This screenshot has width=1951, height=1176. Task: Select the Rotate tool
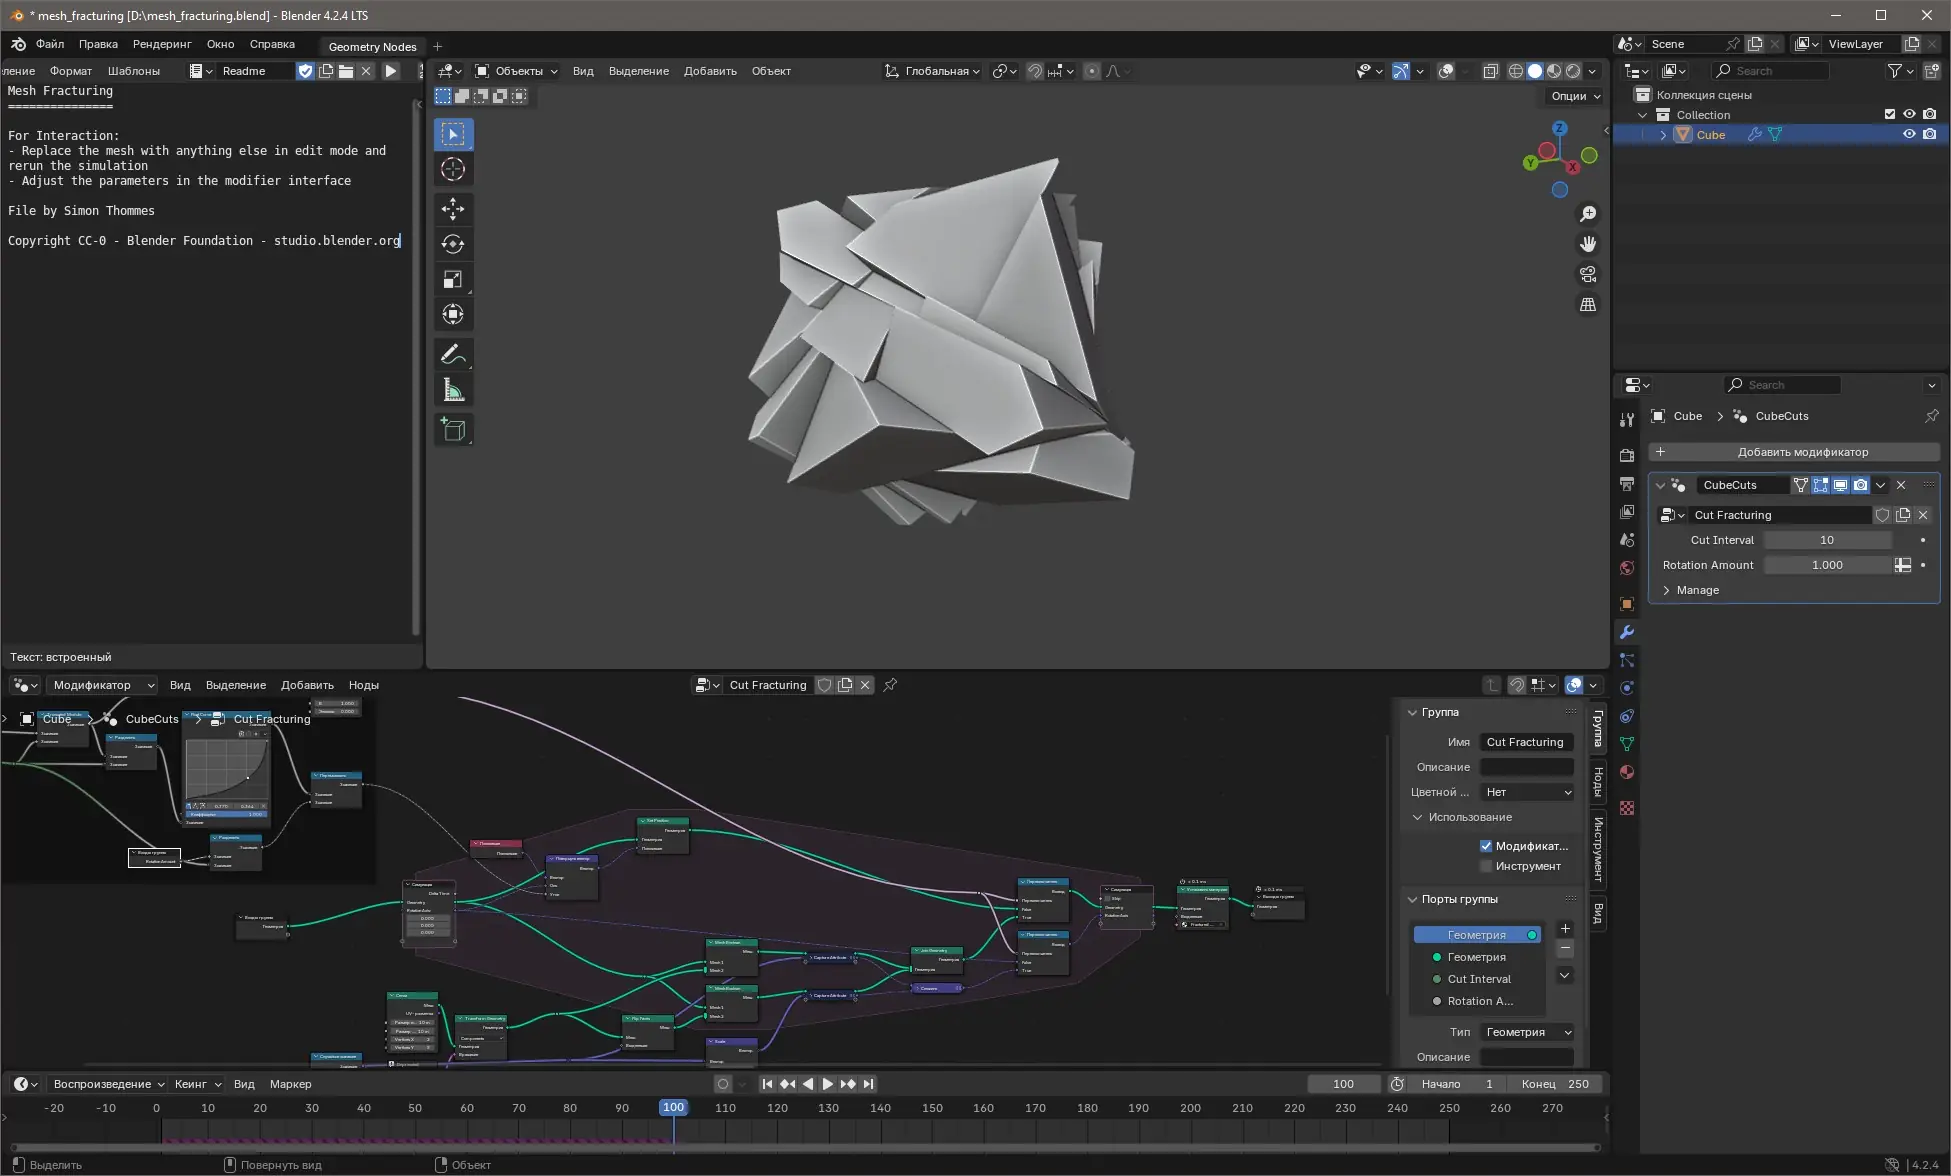coord(453,244)
